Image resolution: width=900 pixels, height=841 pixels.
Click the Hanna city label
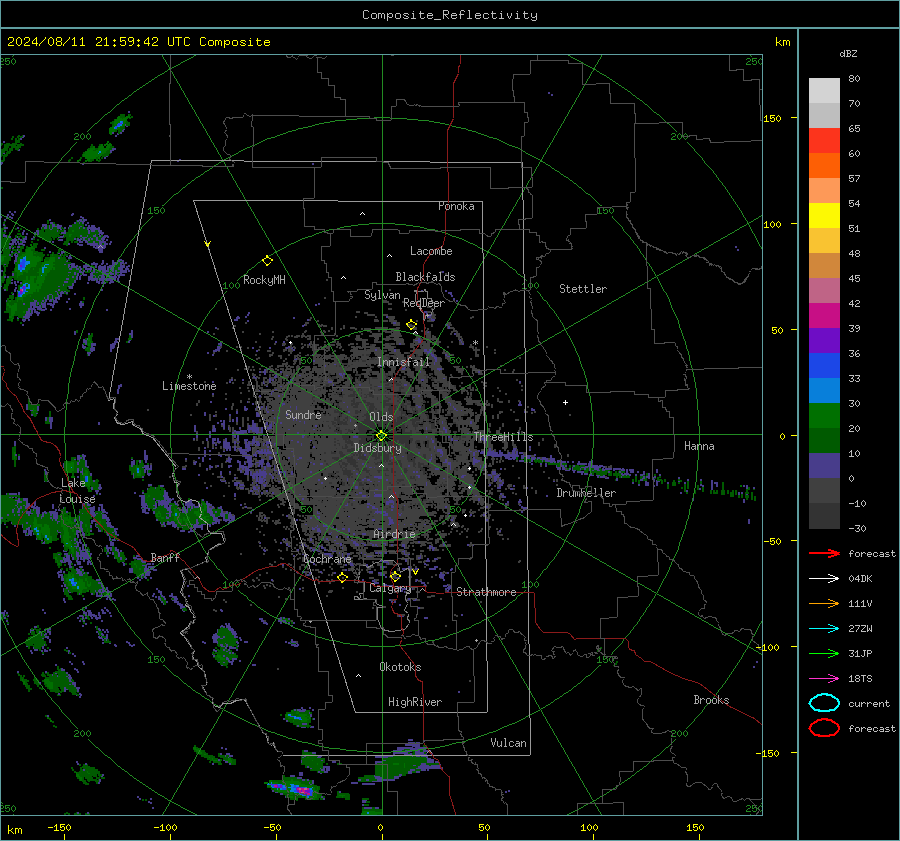(x=699, y=446)
